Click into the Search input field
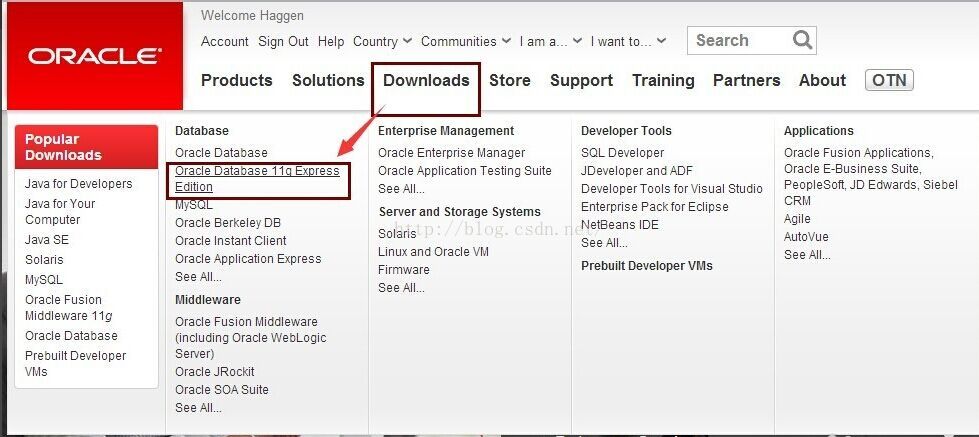Screen dimensions: 979x437 [740, 41]
